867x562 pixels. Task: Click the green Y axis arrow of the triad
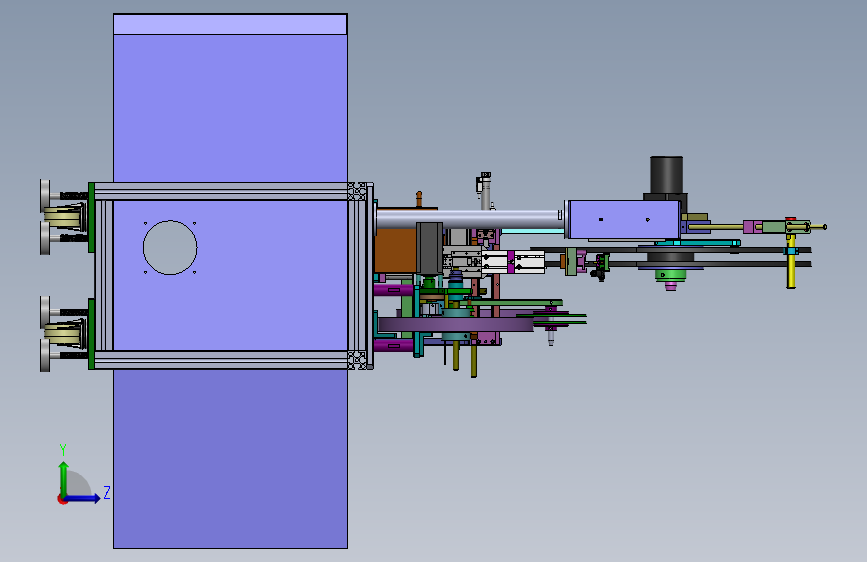coord(64,478)
